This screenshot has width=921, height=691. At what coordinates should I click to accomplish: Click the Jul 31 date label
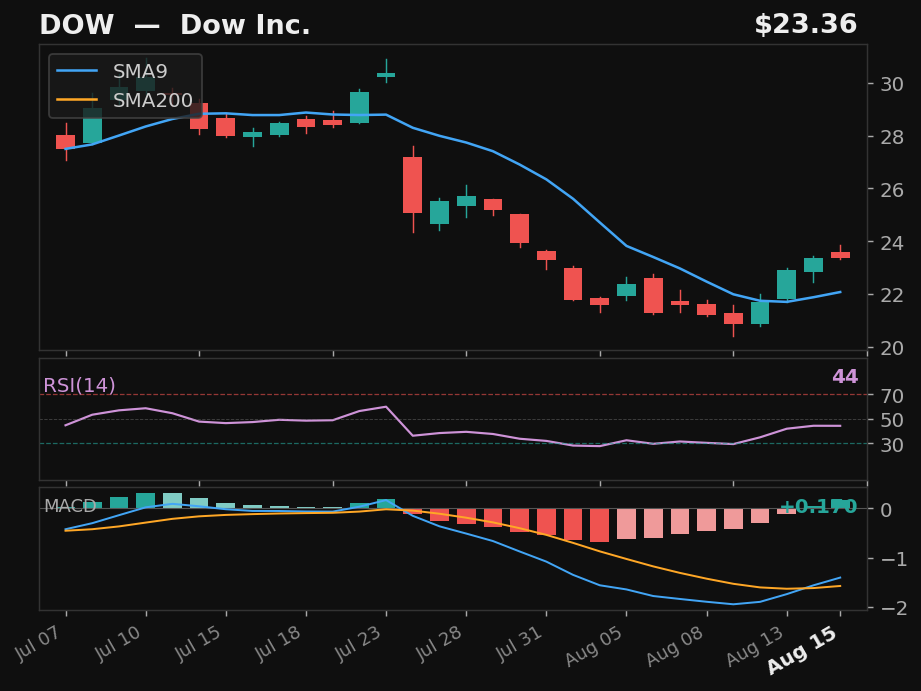point(520,643)
